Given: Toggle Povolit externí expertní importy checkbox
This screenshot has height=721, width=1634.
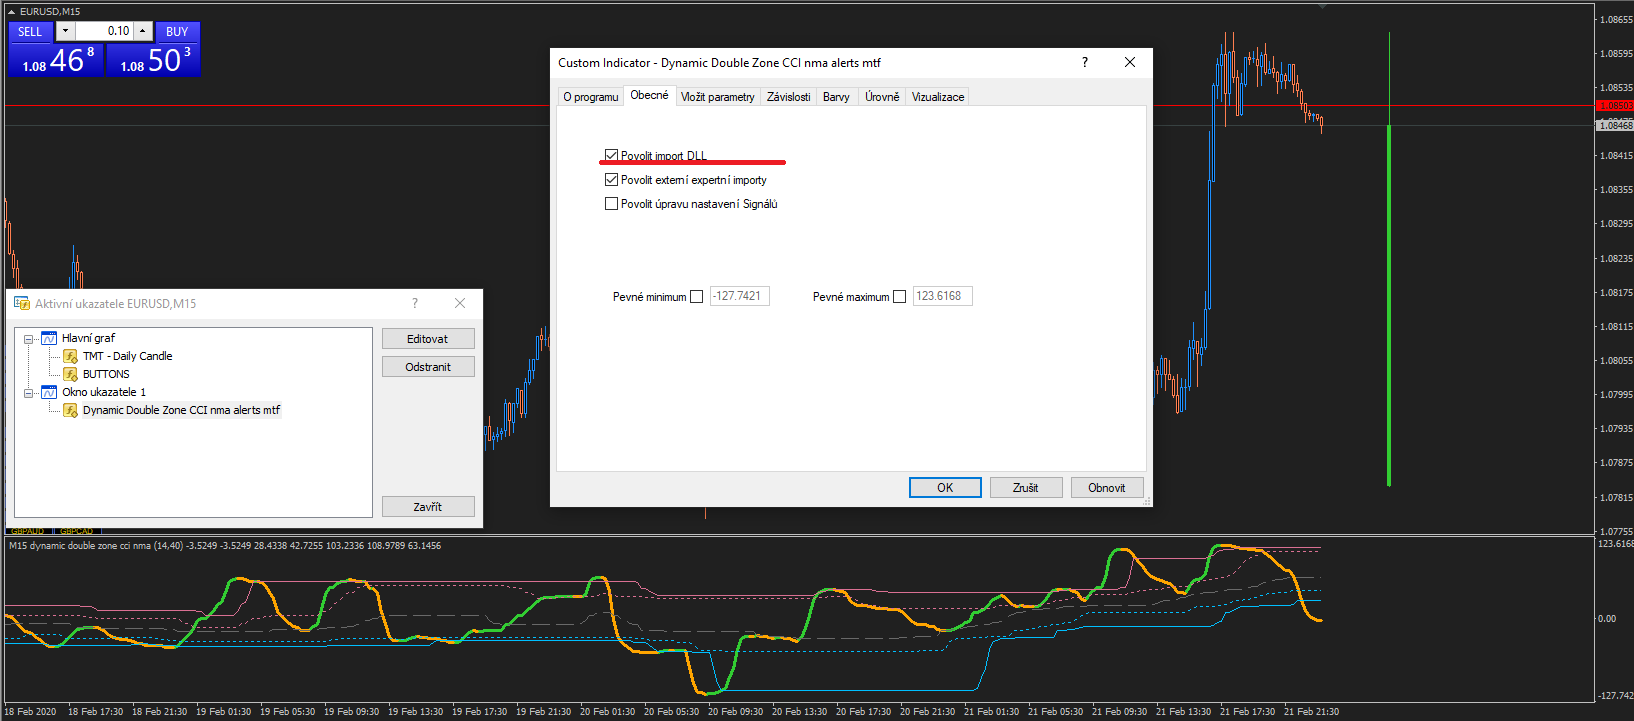Looking at the screenshot, I should (x=611, y=180).
